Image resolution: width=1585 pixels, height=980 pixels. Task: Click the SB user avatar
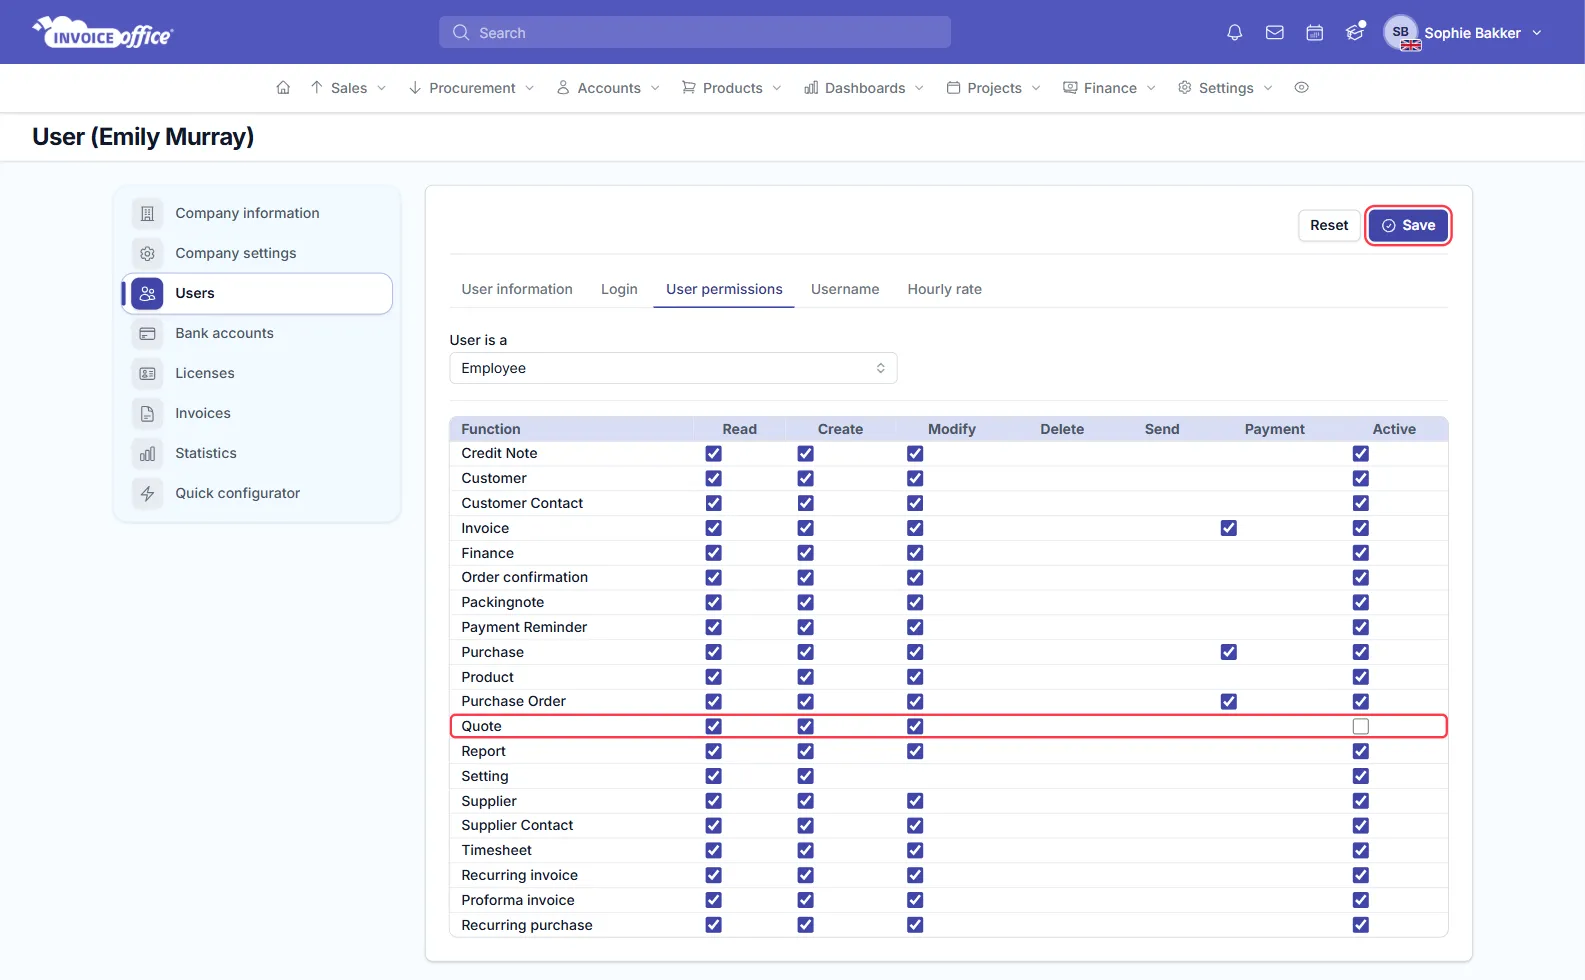pos(1401,33)
